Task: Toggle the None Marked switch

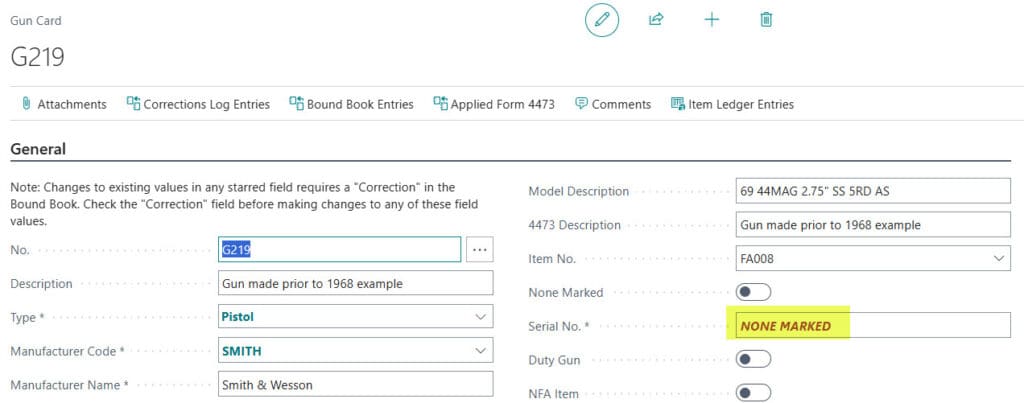Action: point(755,292)
